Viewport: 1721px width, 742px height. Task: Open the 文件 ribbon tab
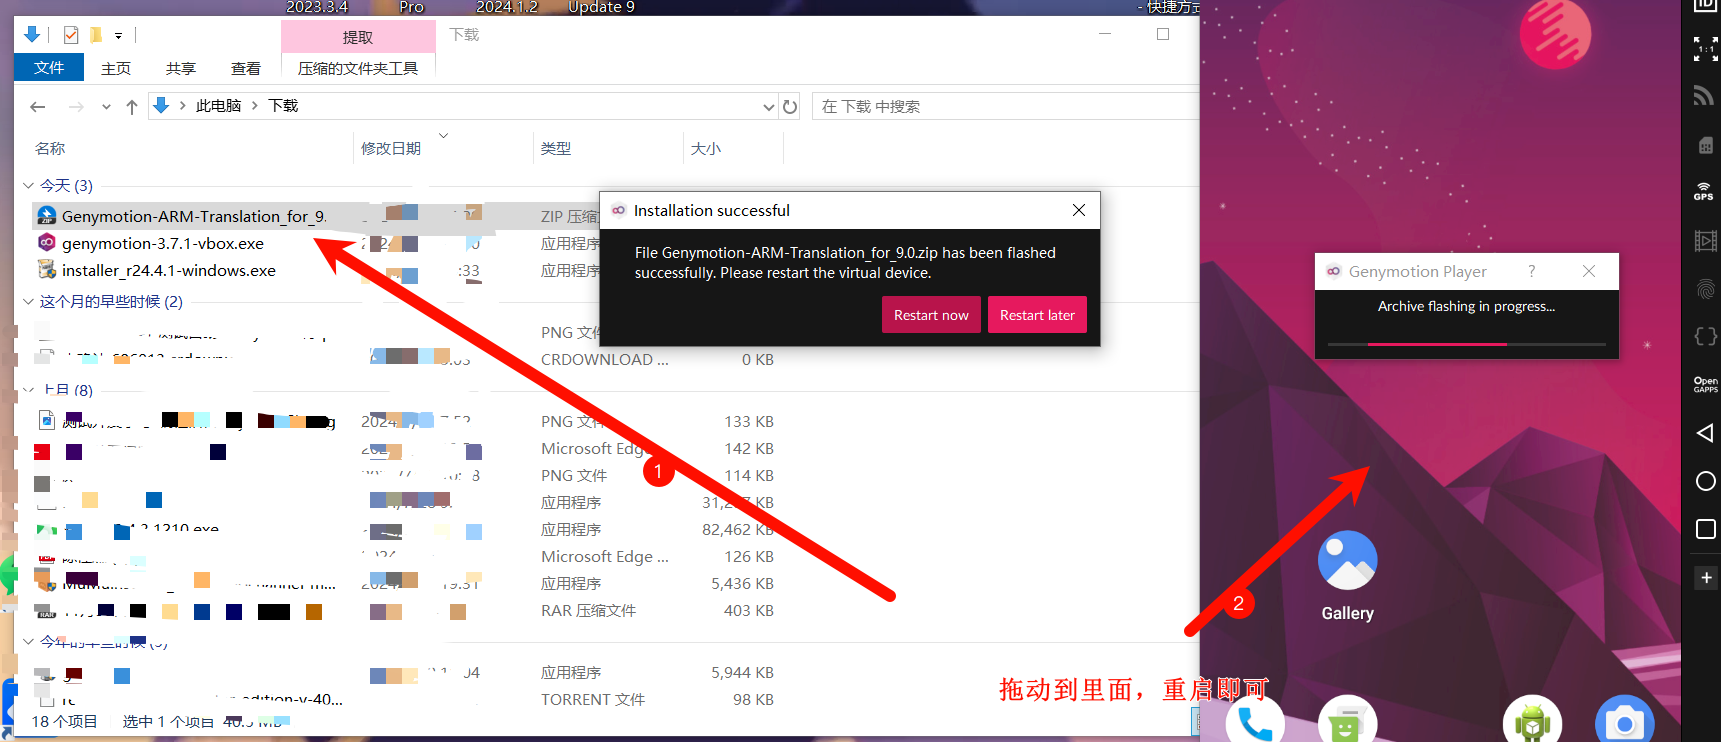point(49,67)
